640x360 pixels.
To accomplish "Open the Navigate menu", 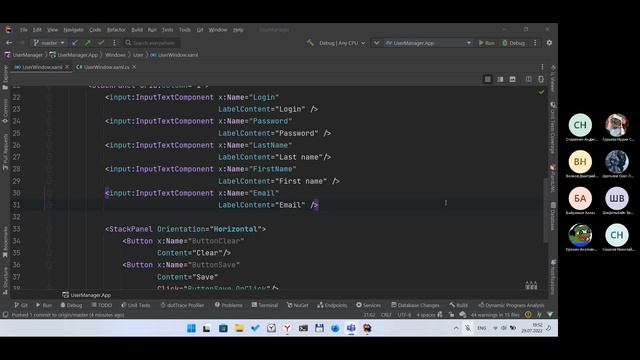I will pos(73,30).
